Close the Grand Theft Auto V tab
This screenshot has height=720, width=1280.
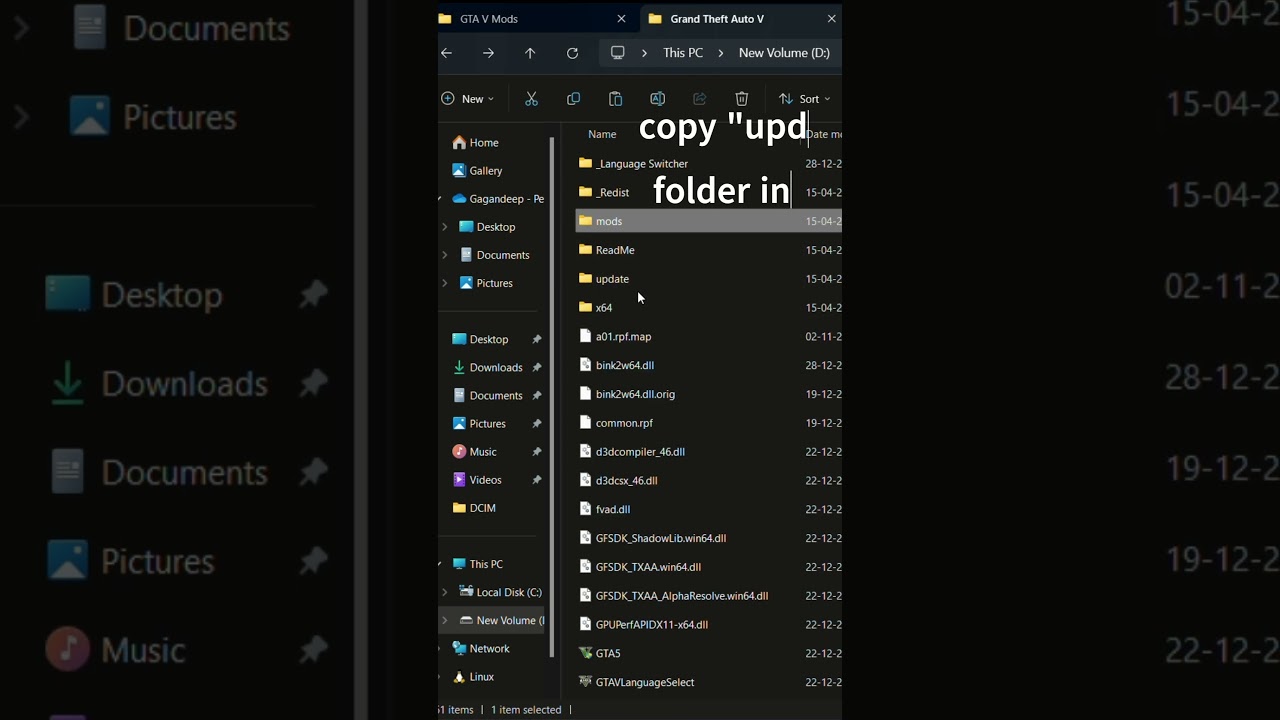pos(831,19)
